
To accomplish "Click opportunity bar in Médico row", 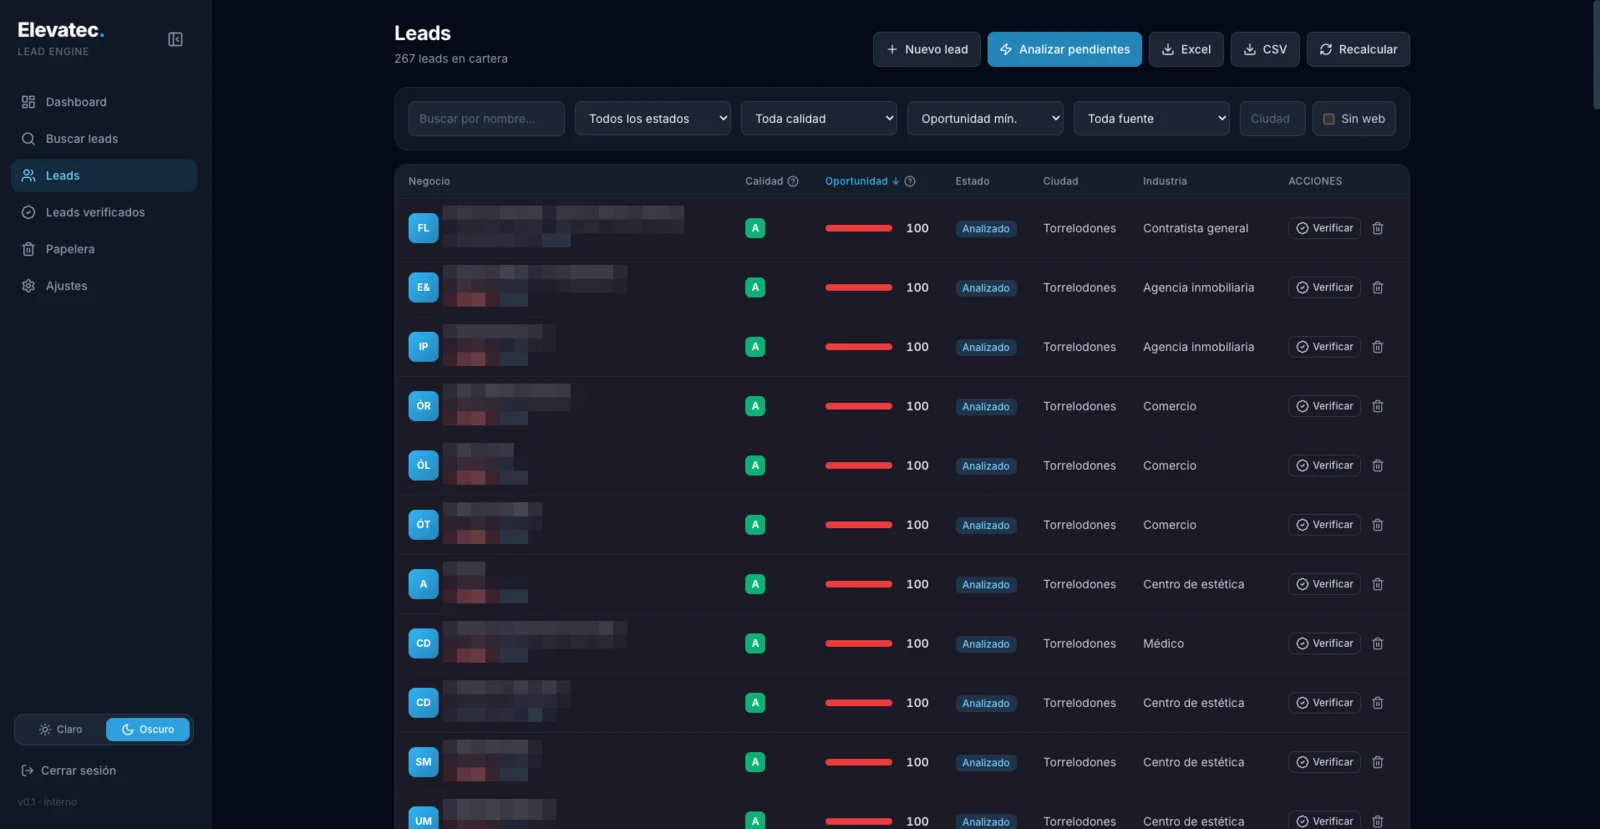I will (858, 643).
